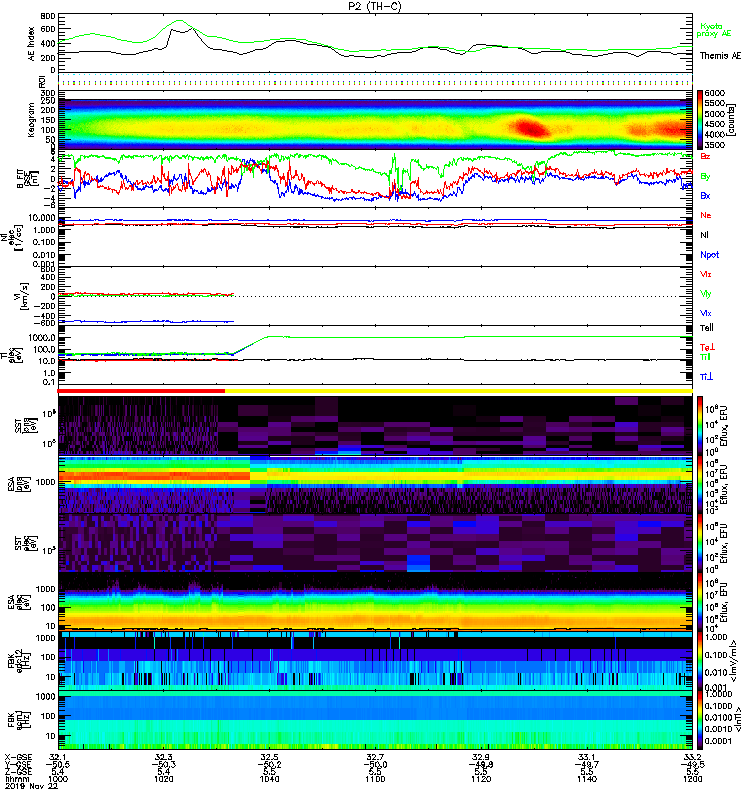Select the red Viz velocity legend label
Screen dimensions: 750x800
pyautogui.click(x=706, y=274)
